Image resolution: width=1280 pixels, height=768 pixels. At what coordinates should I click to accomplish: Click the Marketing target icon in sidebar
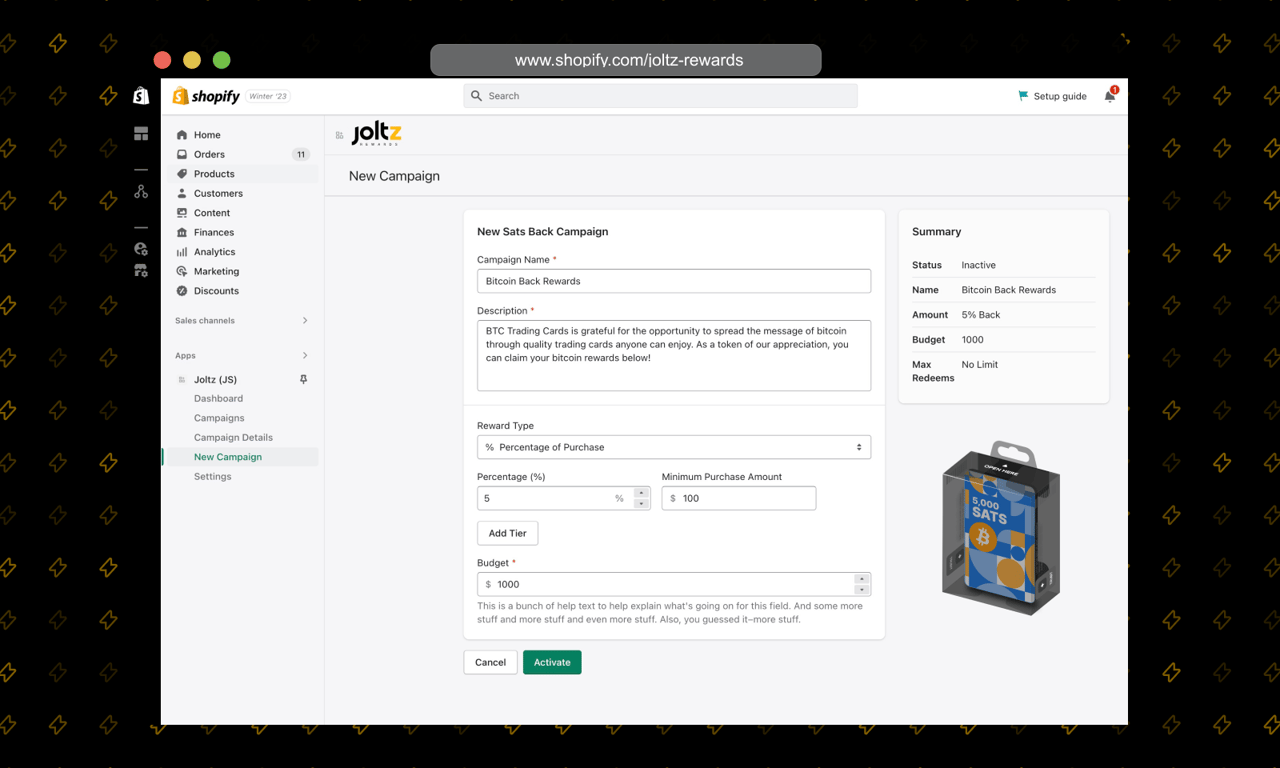(x=182, y=271)
